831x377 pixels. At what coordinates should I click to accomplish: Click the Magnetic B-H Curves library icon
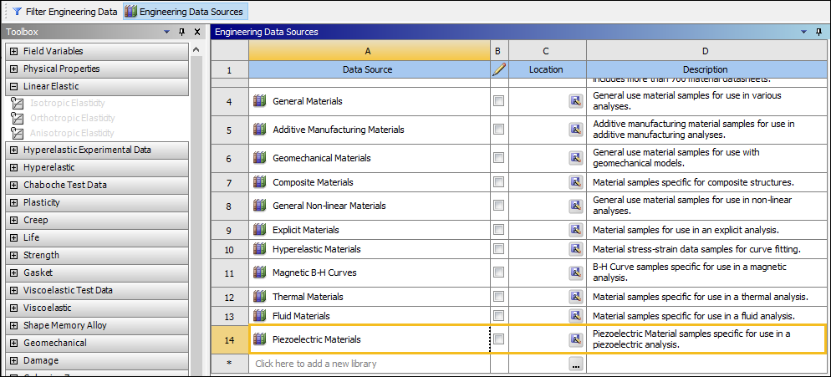259,273
